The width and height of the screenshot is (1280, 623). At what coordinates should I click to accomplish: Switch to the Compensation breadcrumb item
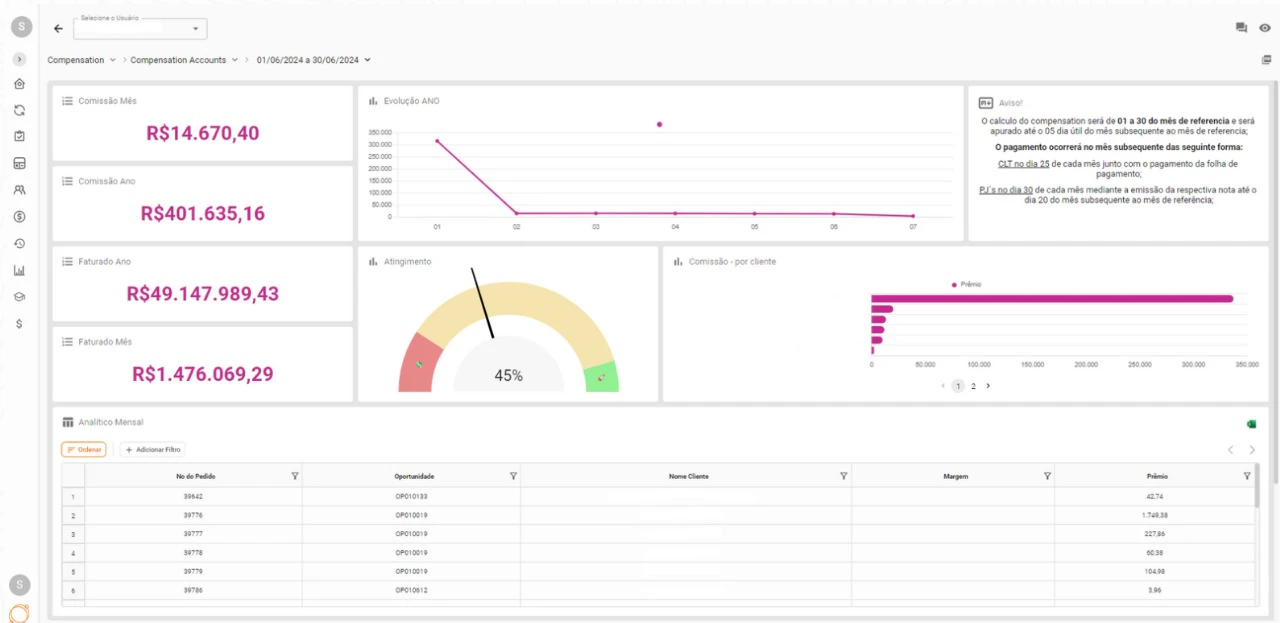[77, 60]
